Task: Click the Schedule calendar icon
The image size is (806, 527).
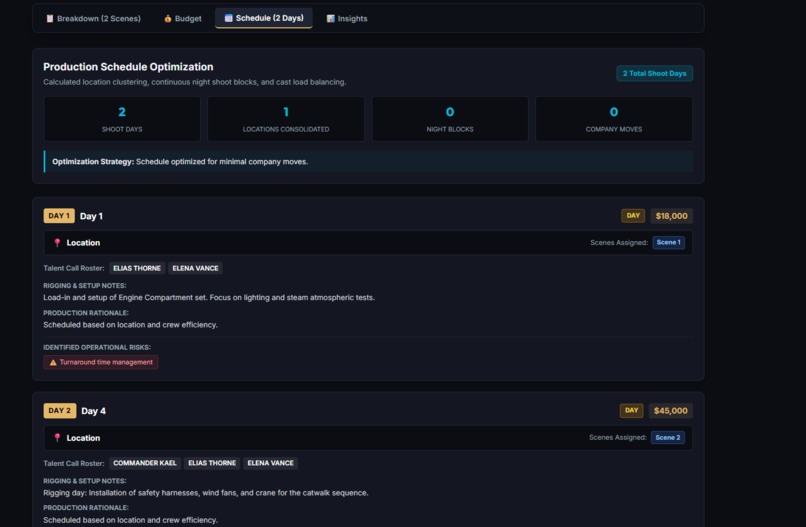Action: (228, 18)
